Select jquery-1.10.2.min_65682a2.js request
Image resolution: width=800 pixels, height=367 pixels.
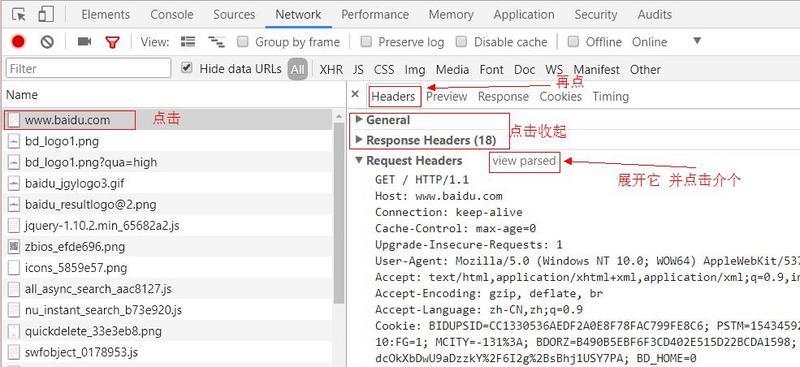point(168,226)
